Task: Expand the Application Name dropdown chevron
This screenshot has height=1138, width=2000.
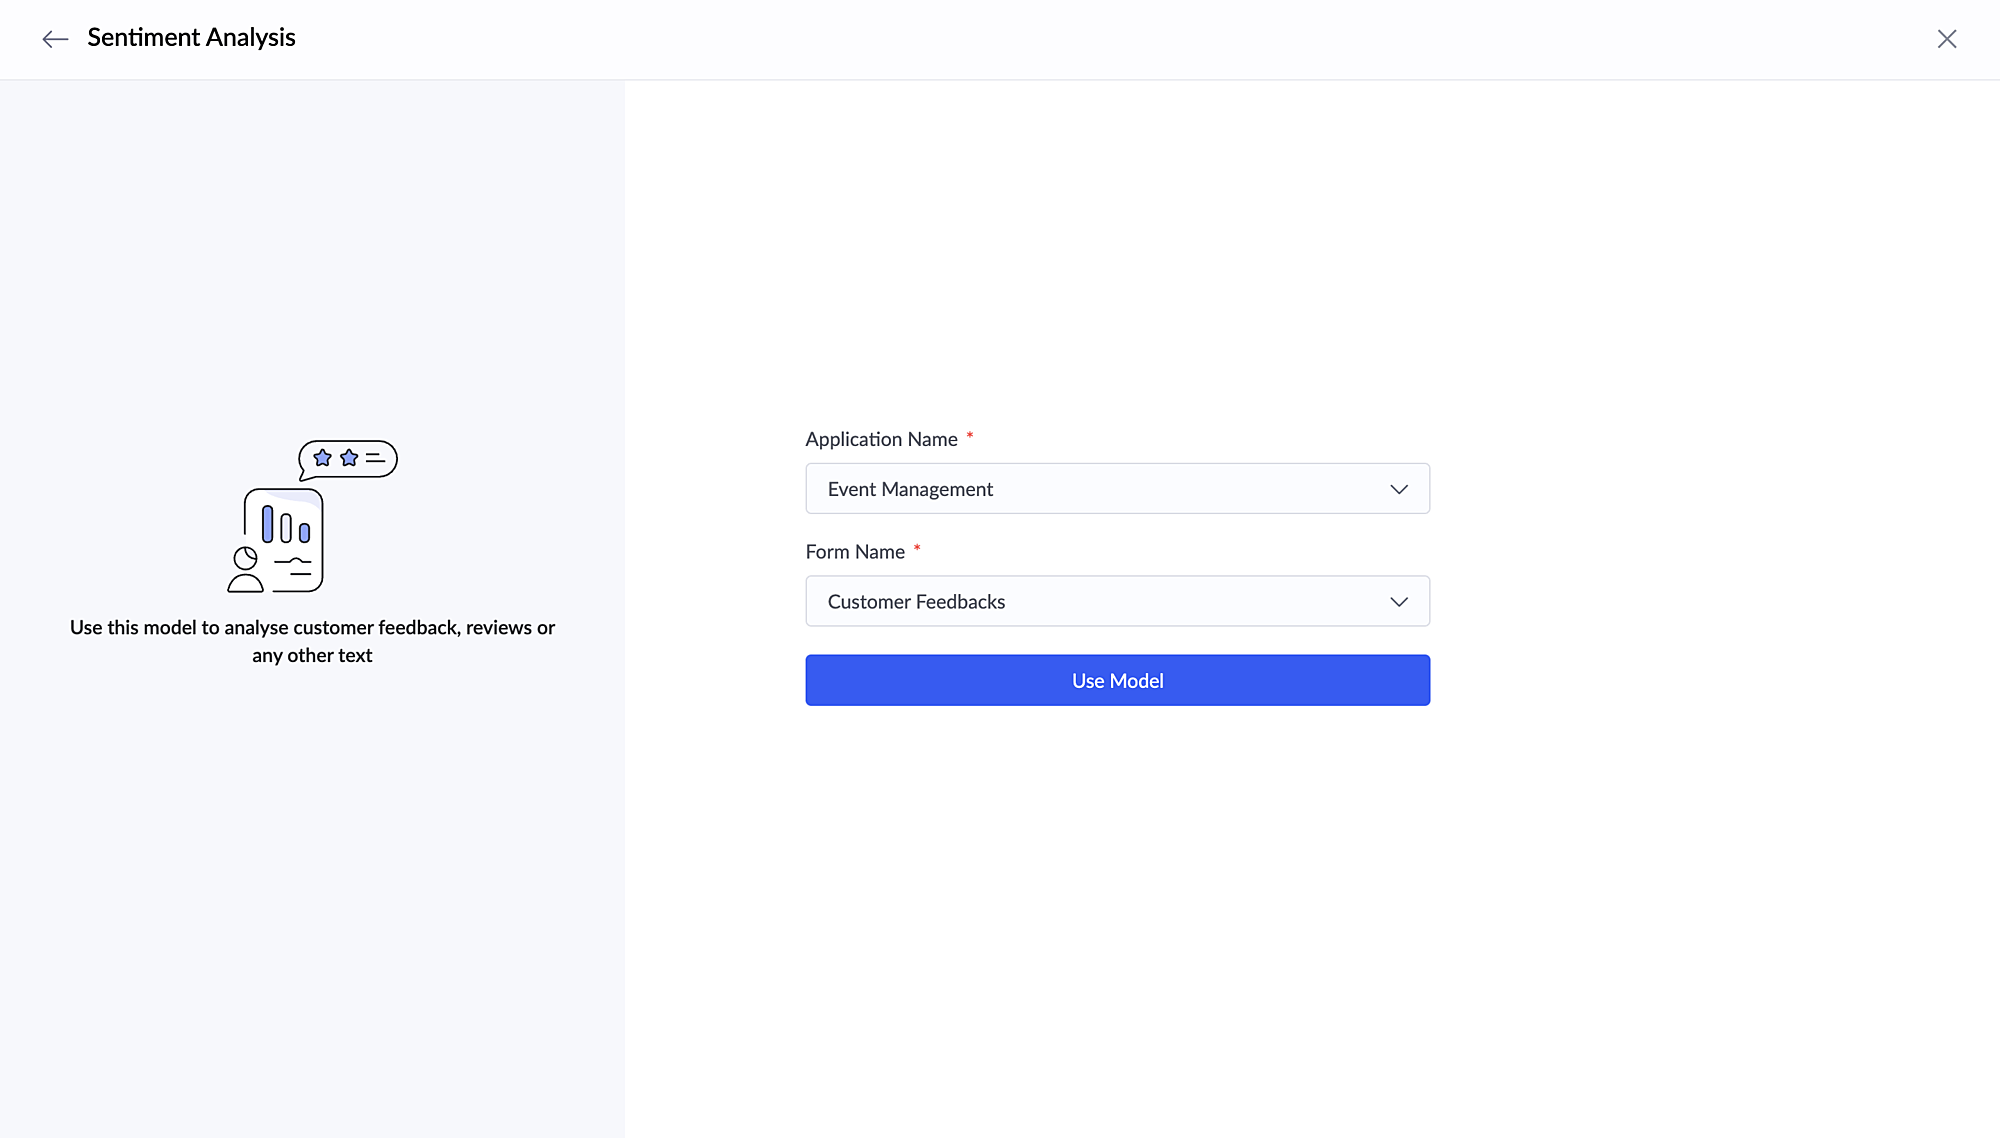Action: click(x=1399, y=489)
